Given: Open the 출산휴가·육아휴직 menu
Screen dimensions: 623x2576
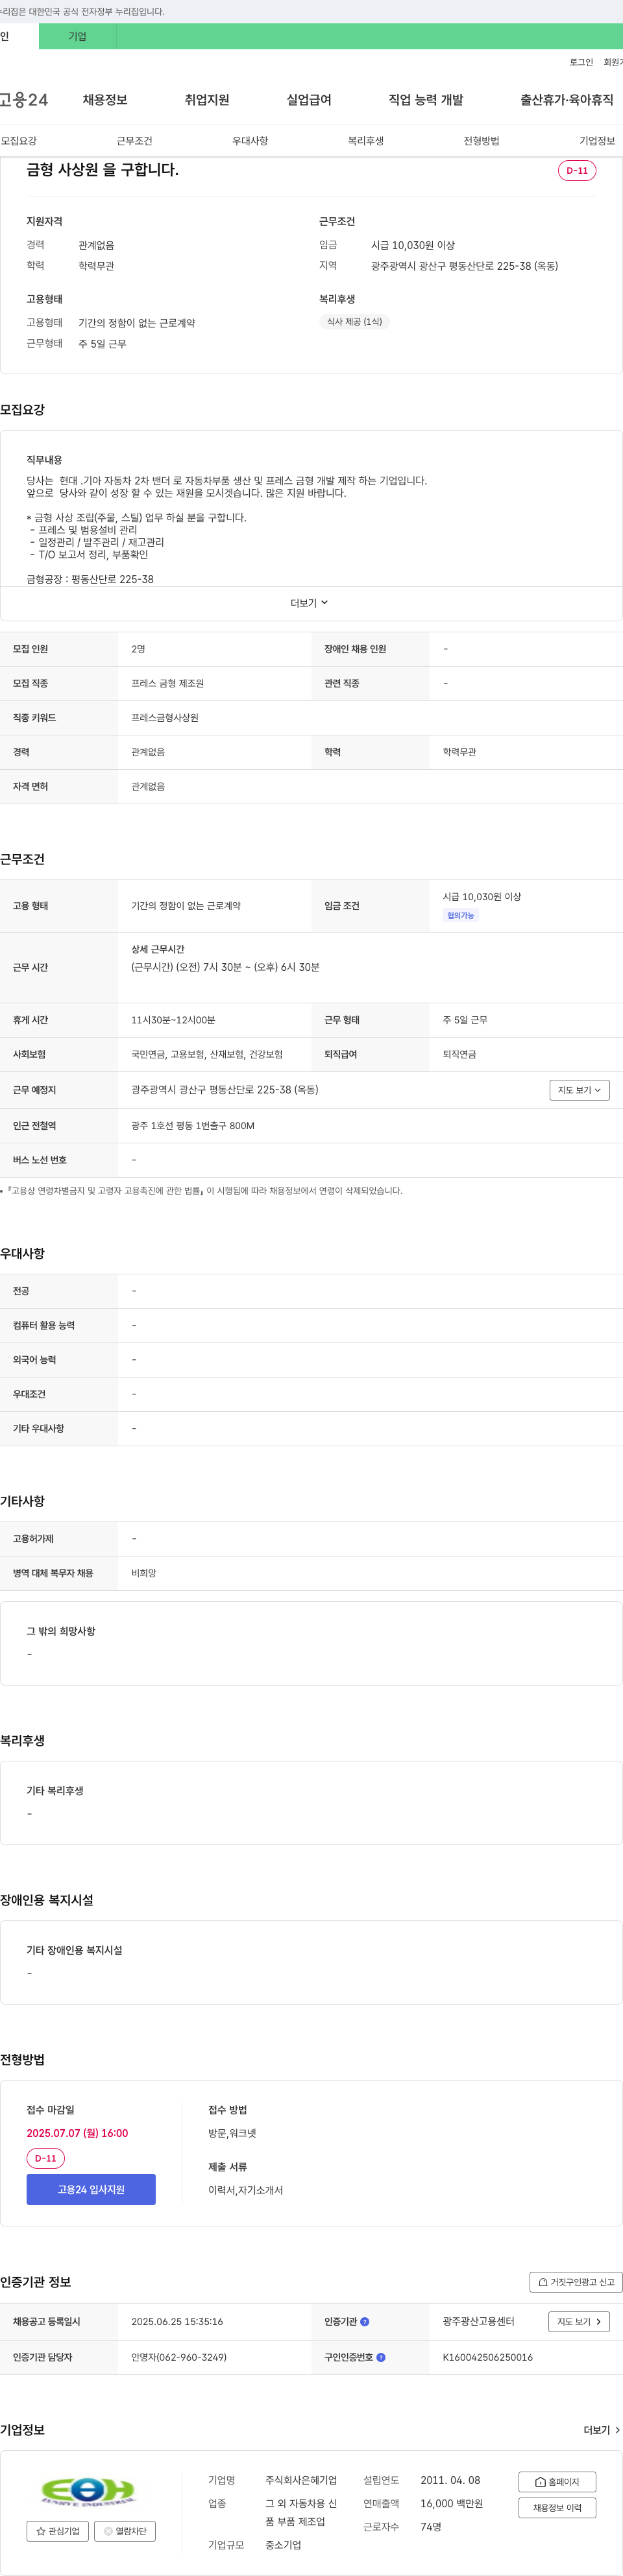Looking at the screenshot, I should (x=567, y=100).
